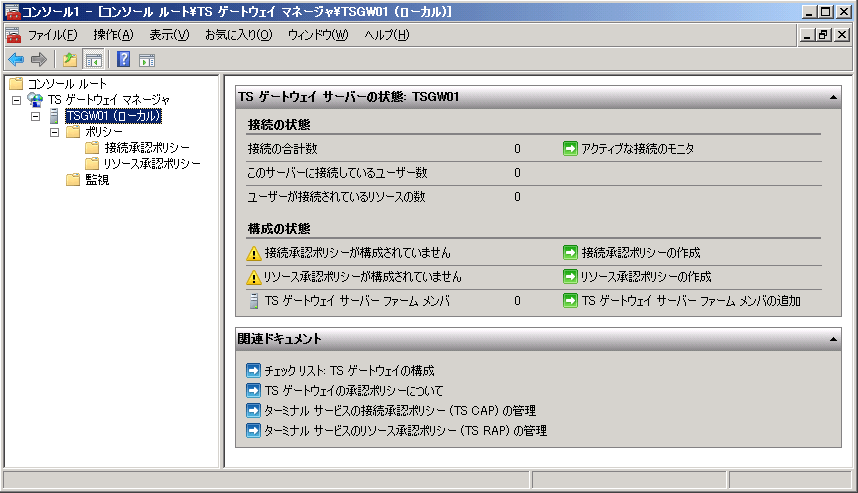
Task: Open アクティブな接続のモニタ link
Action: point(637,149)
